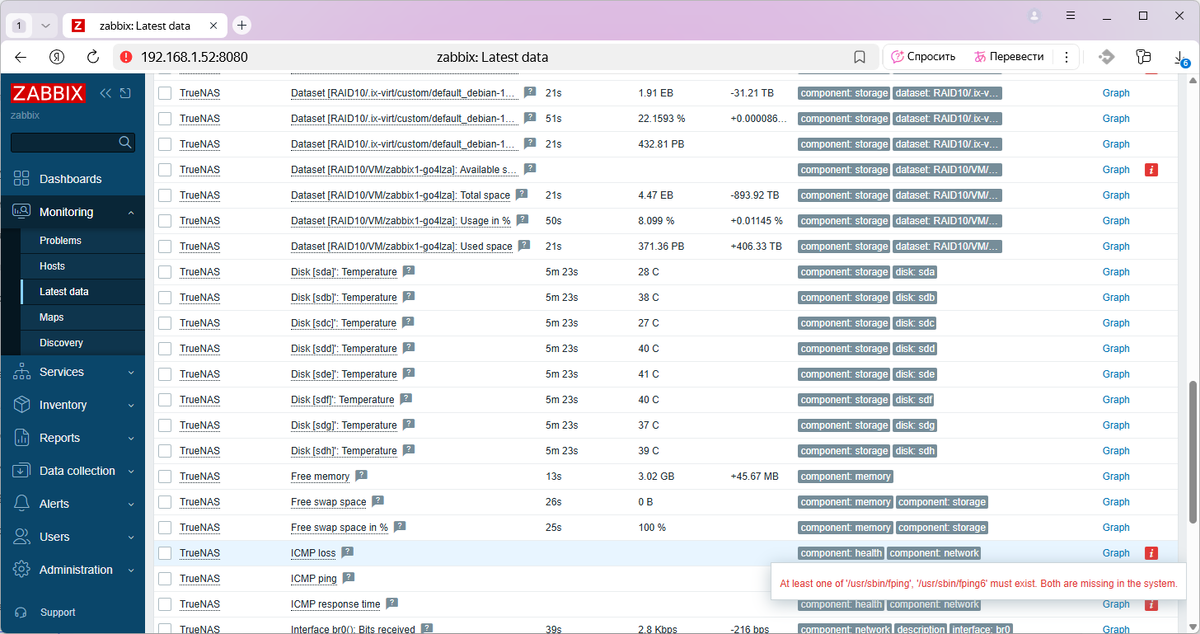Open help icon for Free swap space in %

coord(399,527)
